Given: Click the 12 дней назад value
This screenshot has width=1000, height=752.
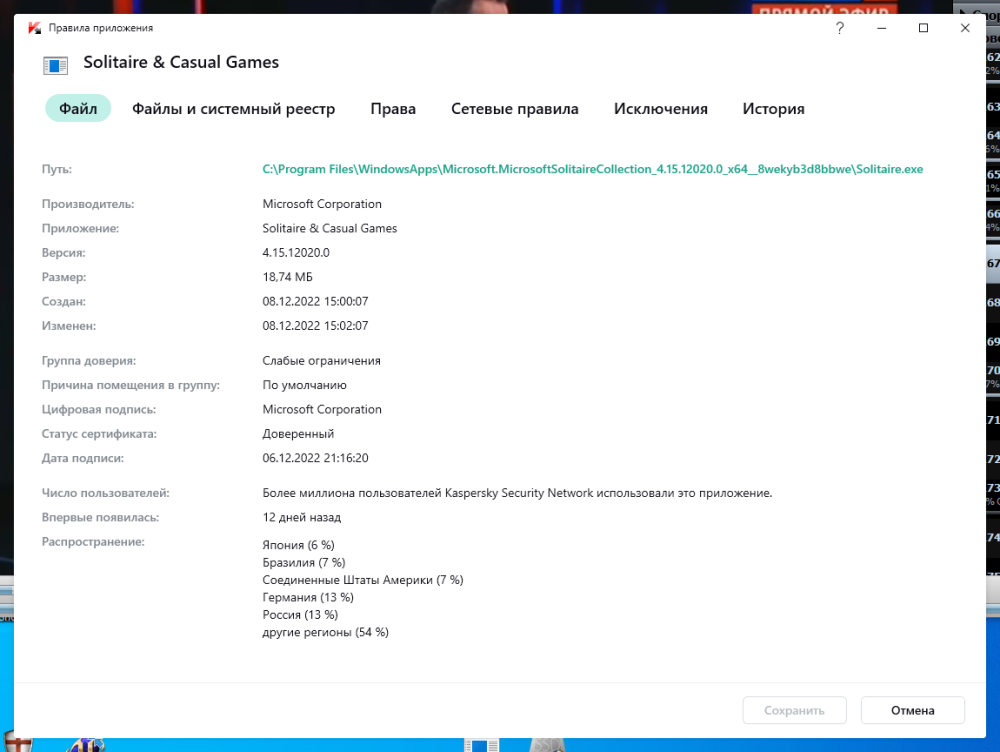Looking at the screenshot, I should (x=302, y=517).
